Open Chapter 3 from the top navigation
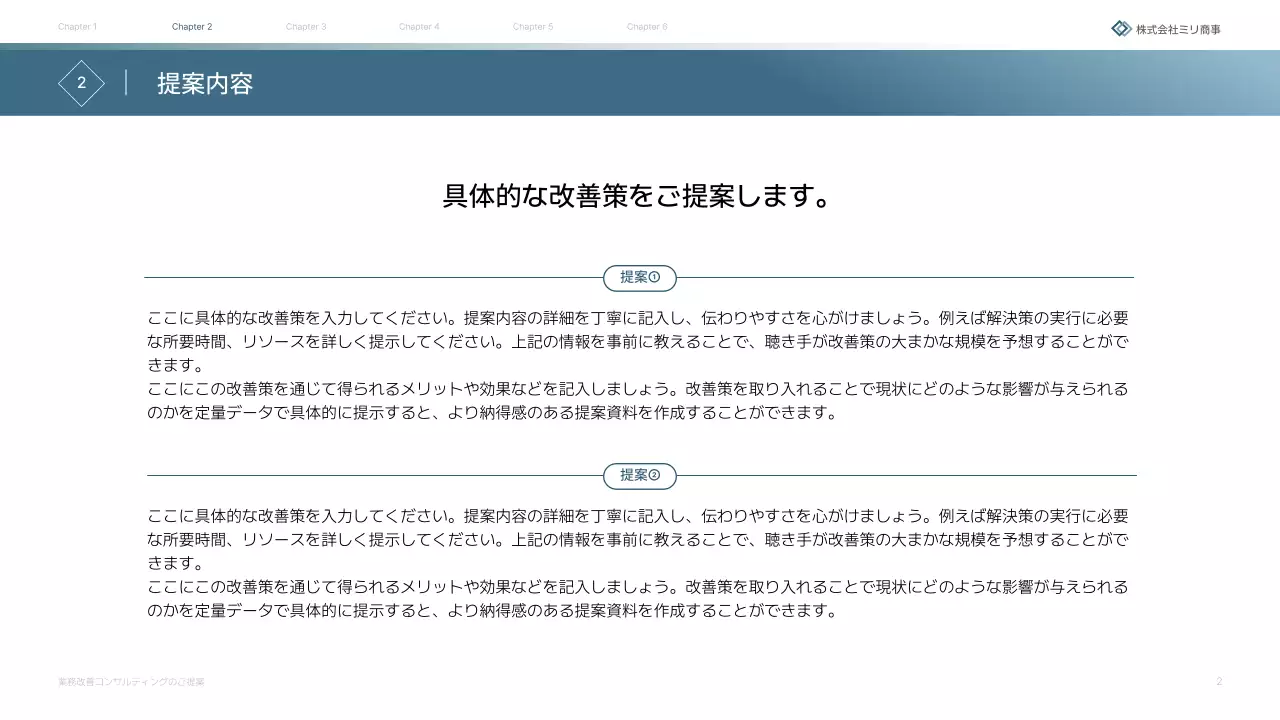1280x720 pixels. click(306, 27)
